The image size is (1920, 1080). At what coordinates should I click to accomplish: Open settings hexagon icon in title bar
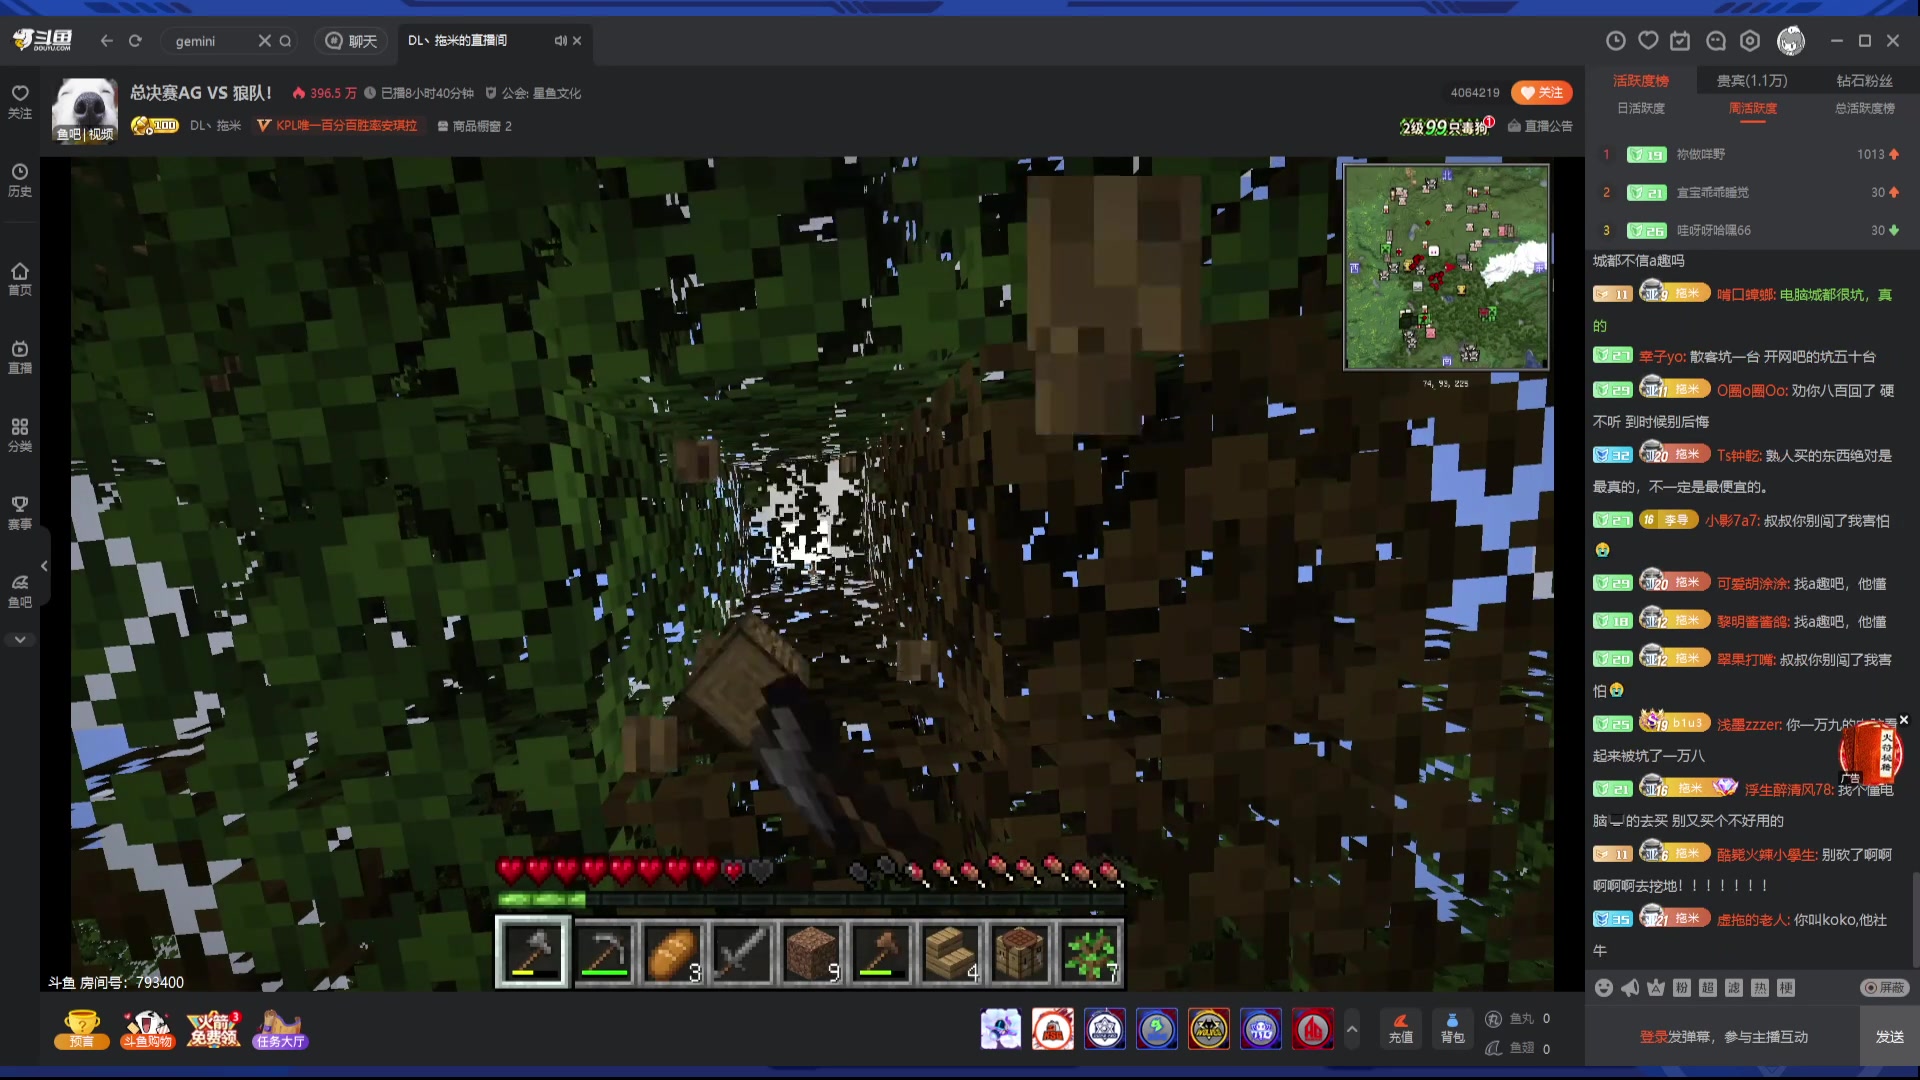pos(1750,41)
